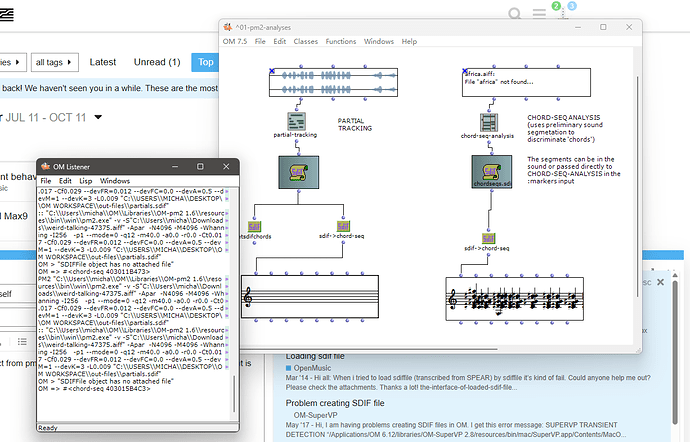Open 'Problem creating SDIF file' topic link
Screen dimensions: 690x442
click(x=334, y=402)
